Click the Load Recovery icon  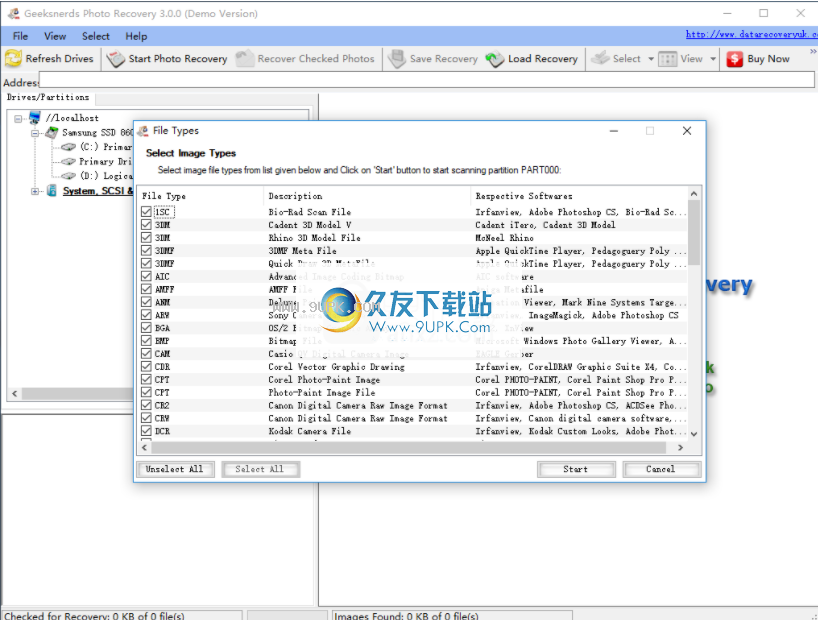click(x=495, y=59)
